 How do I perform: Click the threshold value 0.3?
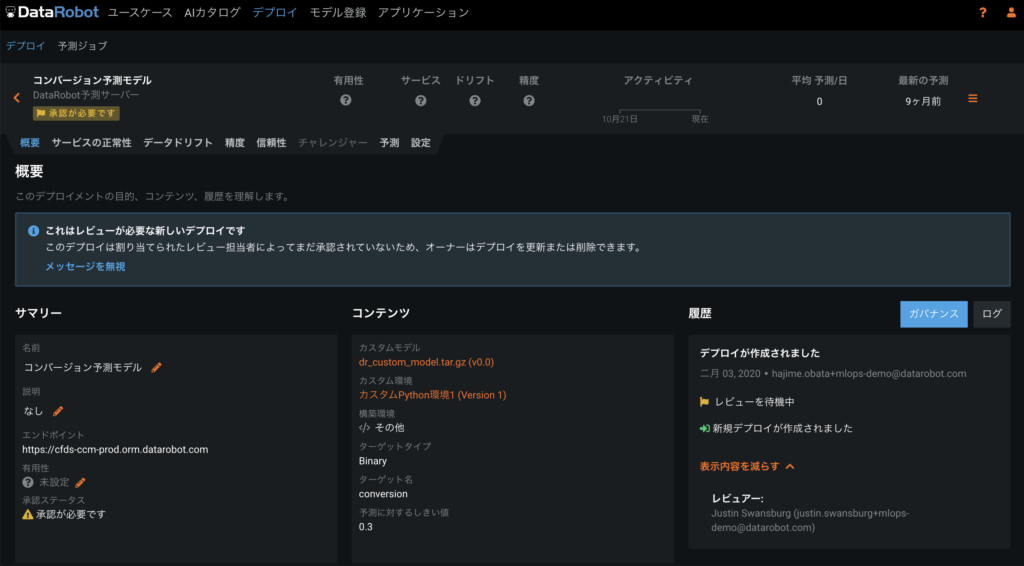pos(366,527)
